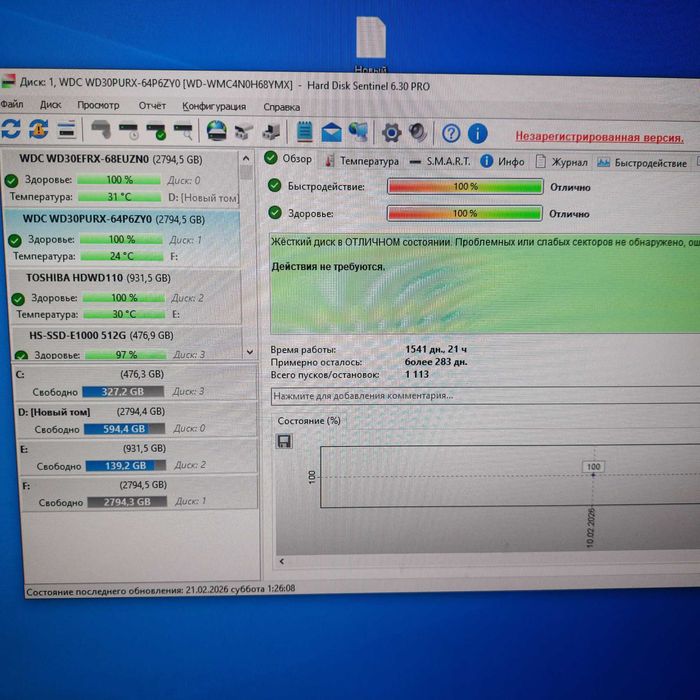This screenshot has height=700, width=700.
Task: Click the grey drive silhouette toolbar icon
Action: click(101, 130)
